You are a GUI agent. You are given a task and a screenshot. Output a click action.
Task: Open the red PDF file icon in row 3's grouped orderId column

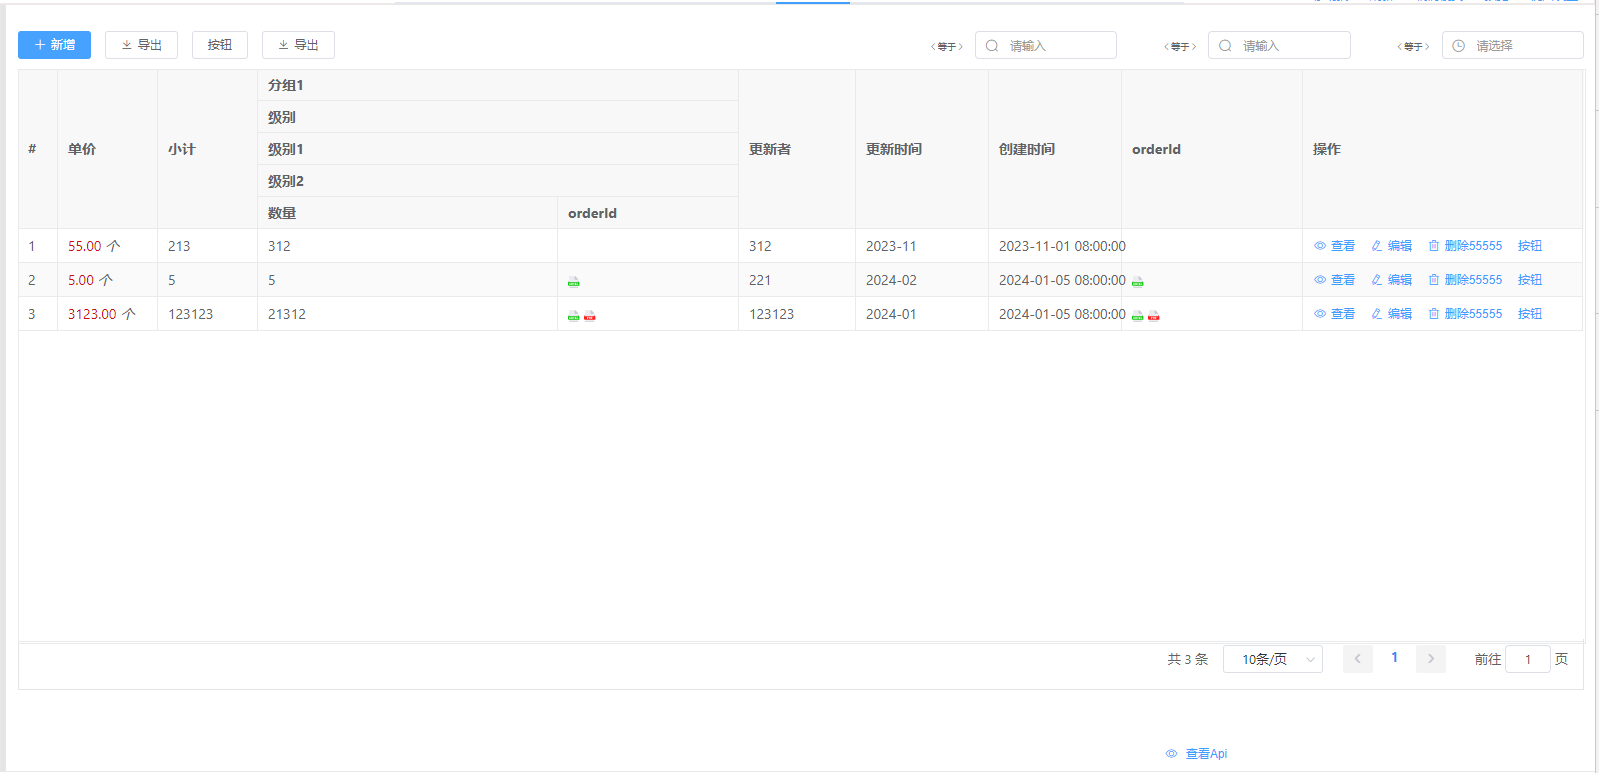click(x=589, y=316)
